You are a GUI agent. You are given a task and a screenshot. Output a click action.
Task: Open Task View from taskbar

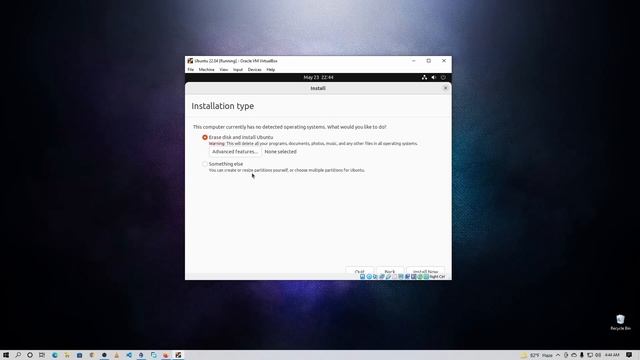(x=42, y=355)
